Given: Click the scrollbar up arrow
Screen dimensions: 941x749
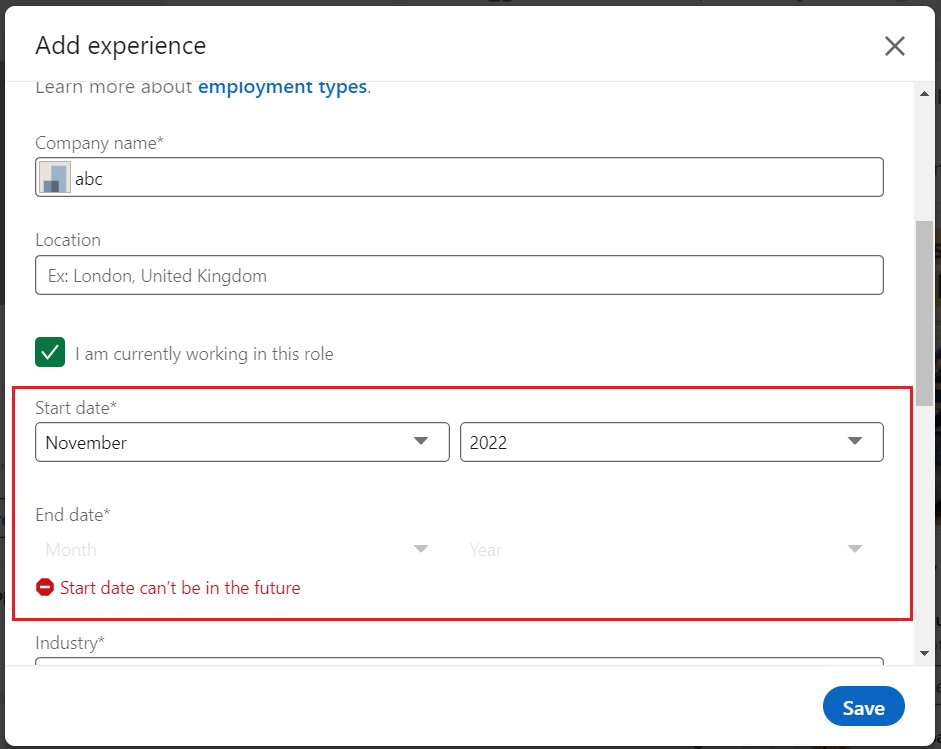Looking at the screenshot, I should [x=924, y=94].
